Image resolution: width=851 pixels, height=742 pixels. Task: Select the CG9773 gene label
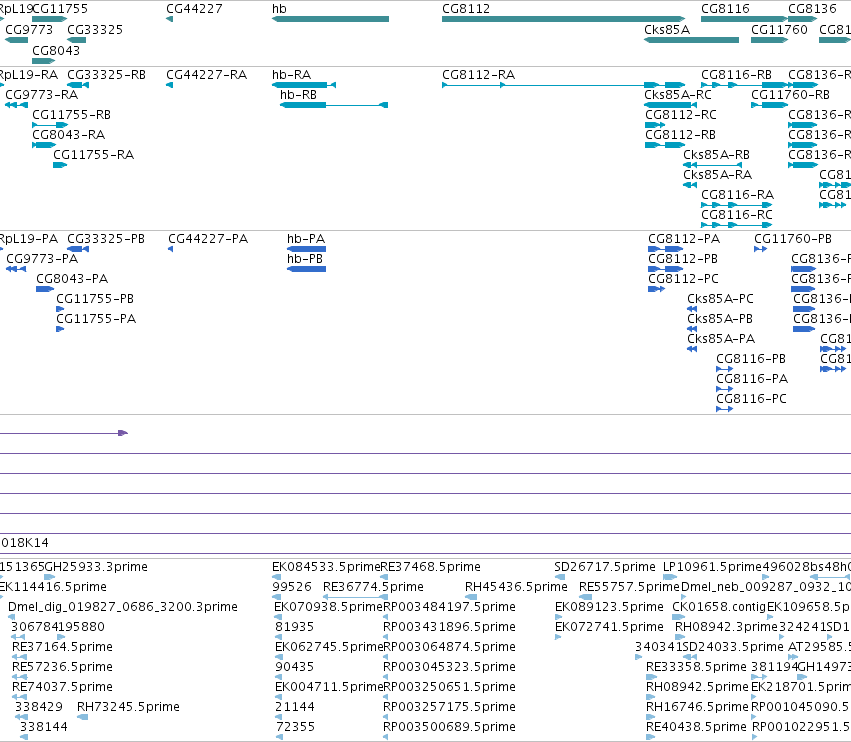[x=29, y=29]
